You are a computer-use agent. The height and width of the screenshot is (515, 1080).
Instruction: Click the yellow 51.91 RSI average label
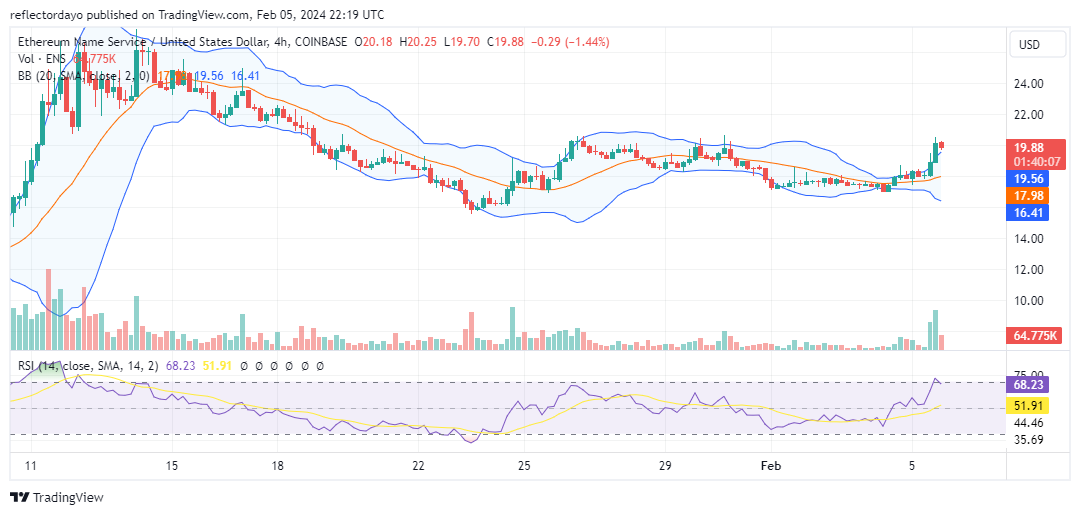(1026, 406)
